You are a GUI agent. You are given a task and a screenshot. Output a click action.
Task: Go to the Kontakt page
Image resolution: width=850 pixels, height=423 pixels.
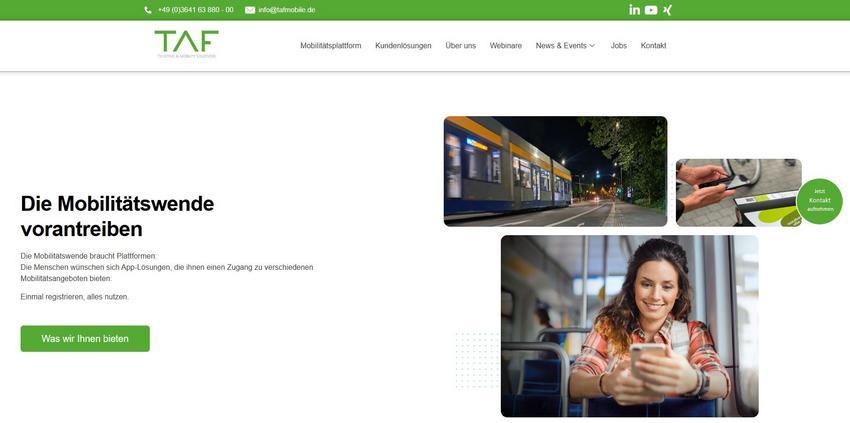click(653, 46)
